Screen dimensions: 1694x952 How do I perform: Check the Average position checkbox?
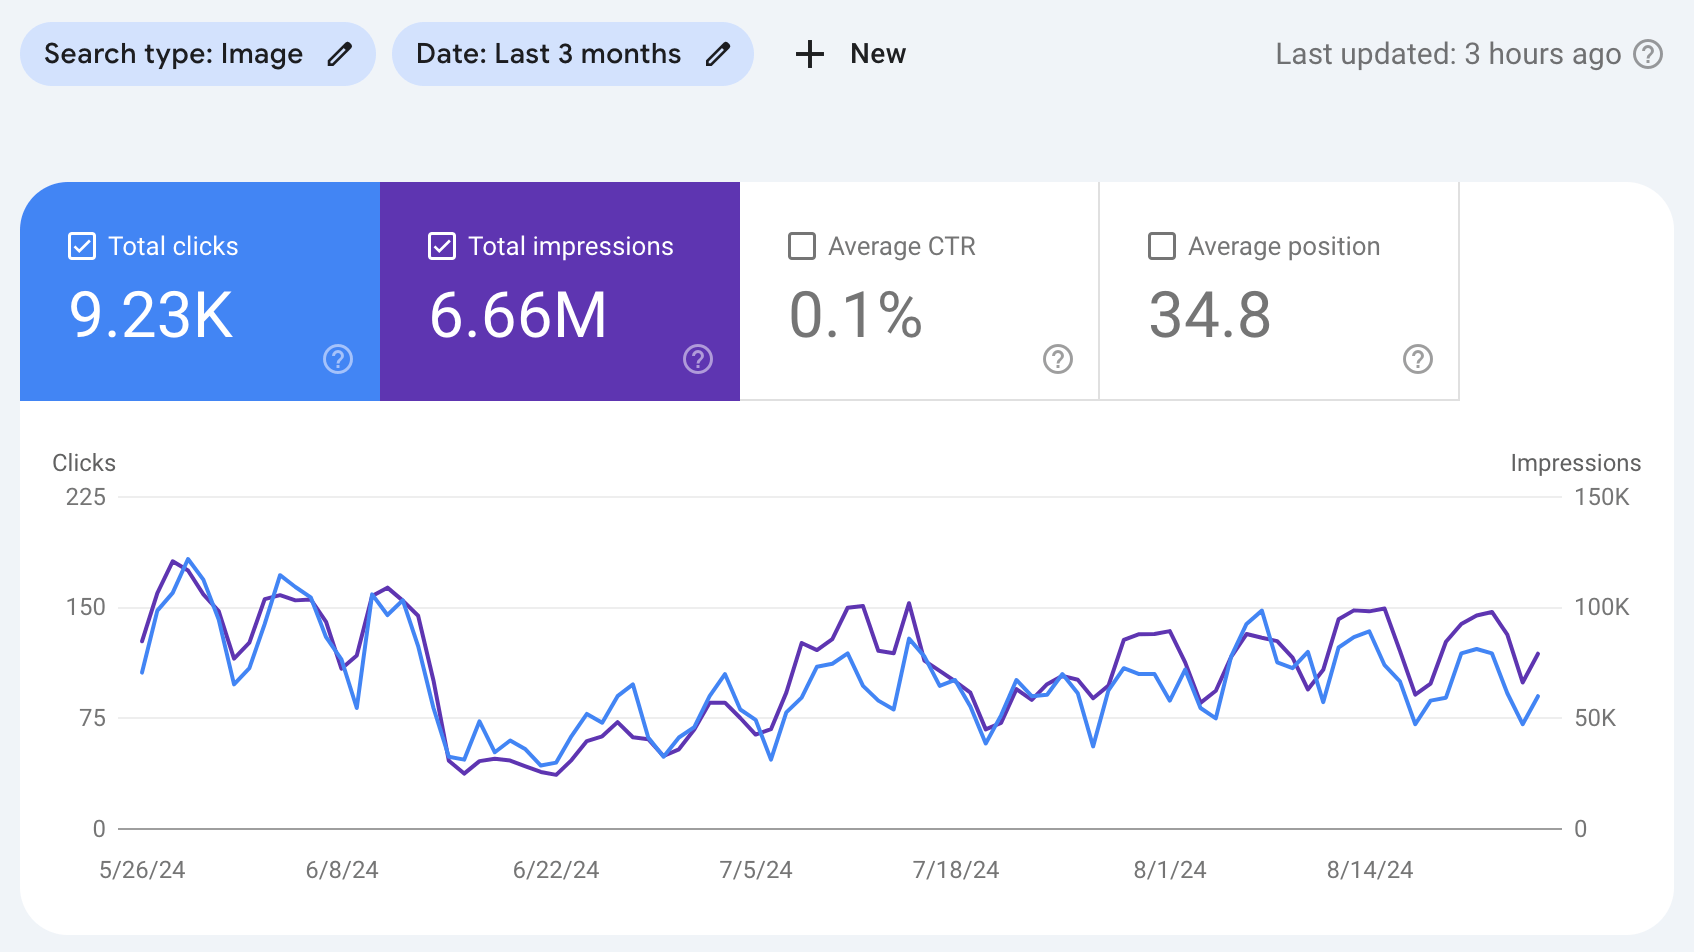click(1161, 245)
